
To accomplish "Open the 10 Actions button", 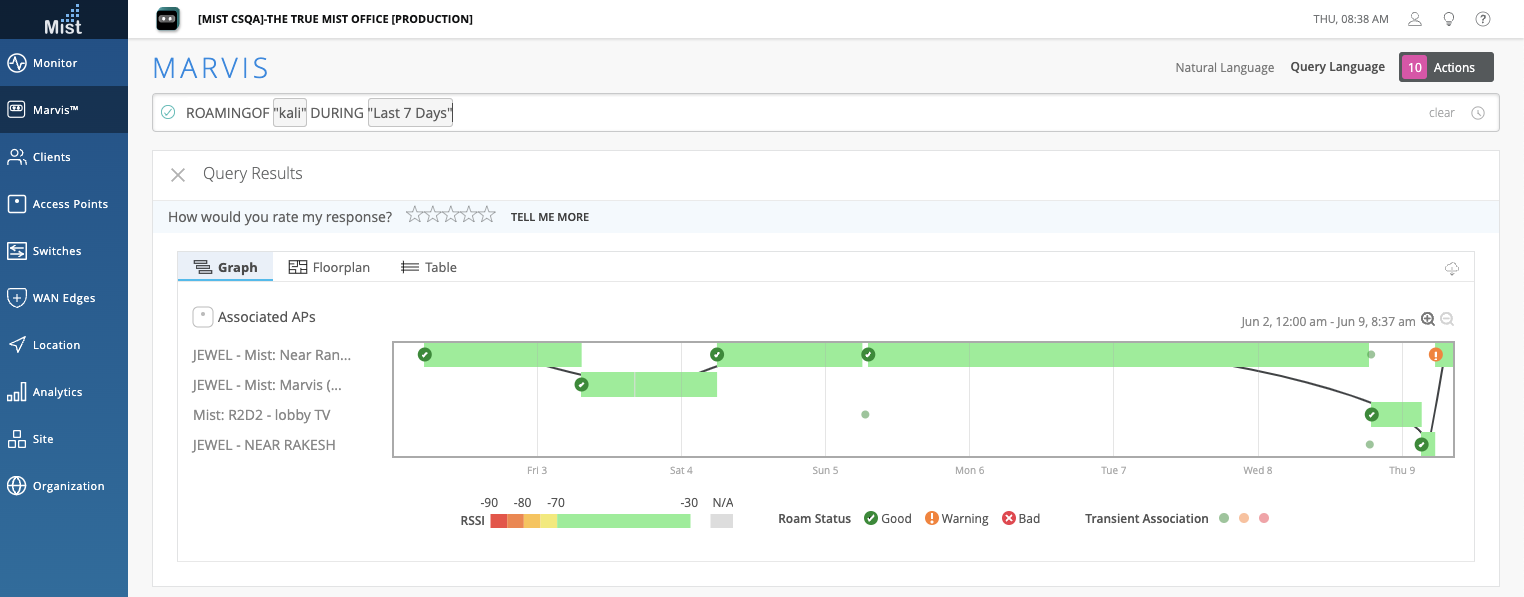I will coord(1445,67).
